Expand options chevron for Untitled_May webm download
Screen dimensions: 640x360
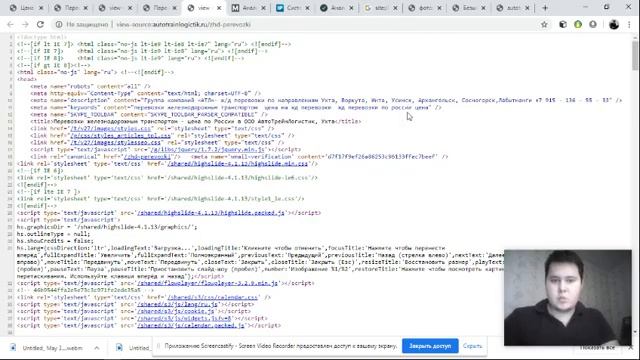pyautogui.click(x=97, y=348)
